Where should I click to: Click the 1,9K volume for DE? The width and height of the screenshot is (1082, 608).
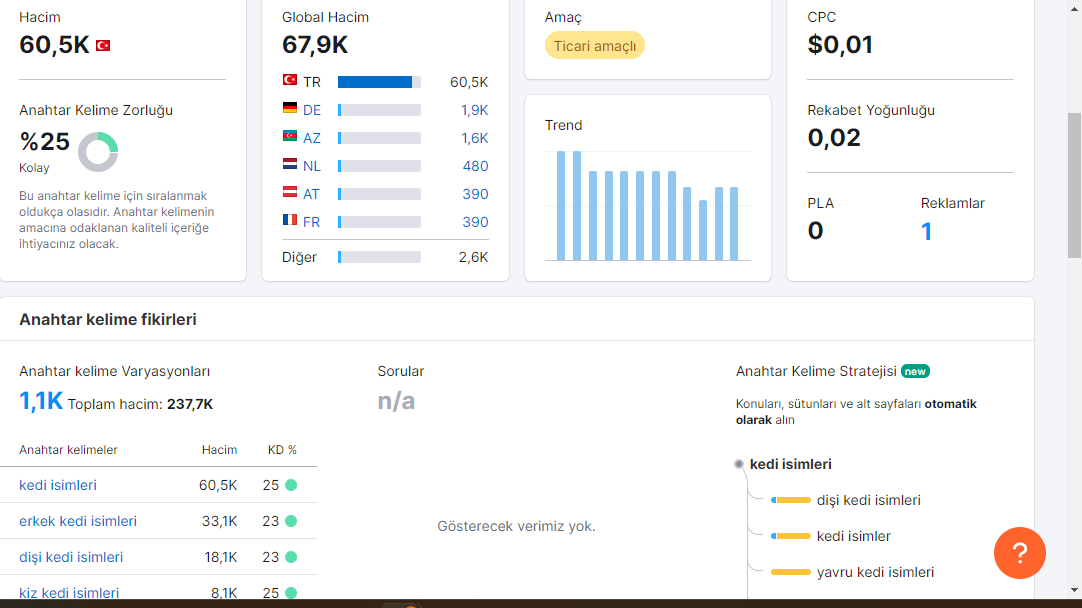(x=475, y=110)
